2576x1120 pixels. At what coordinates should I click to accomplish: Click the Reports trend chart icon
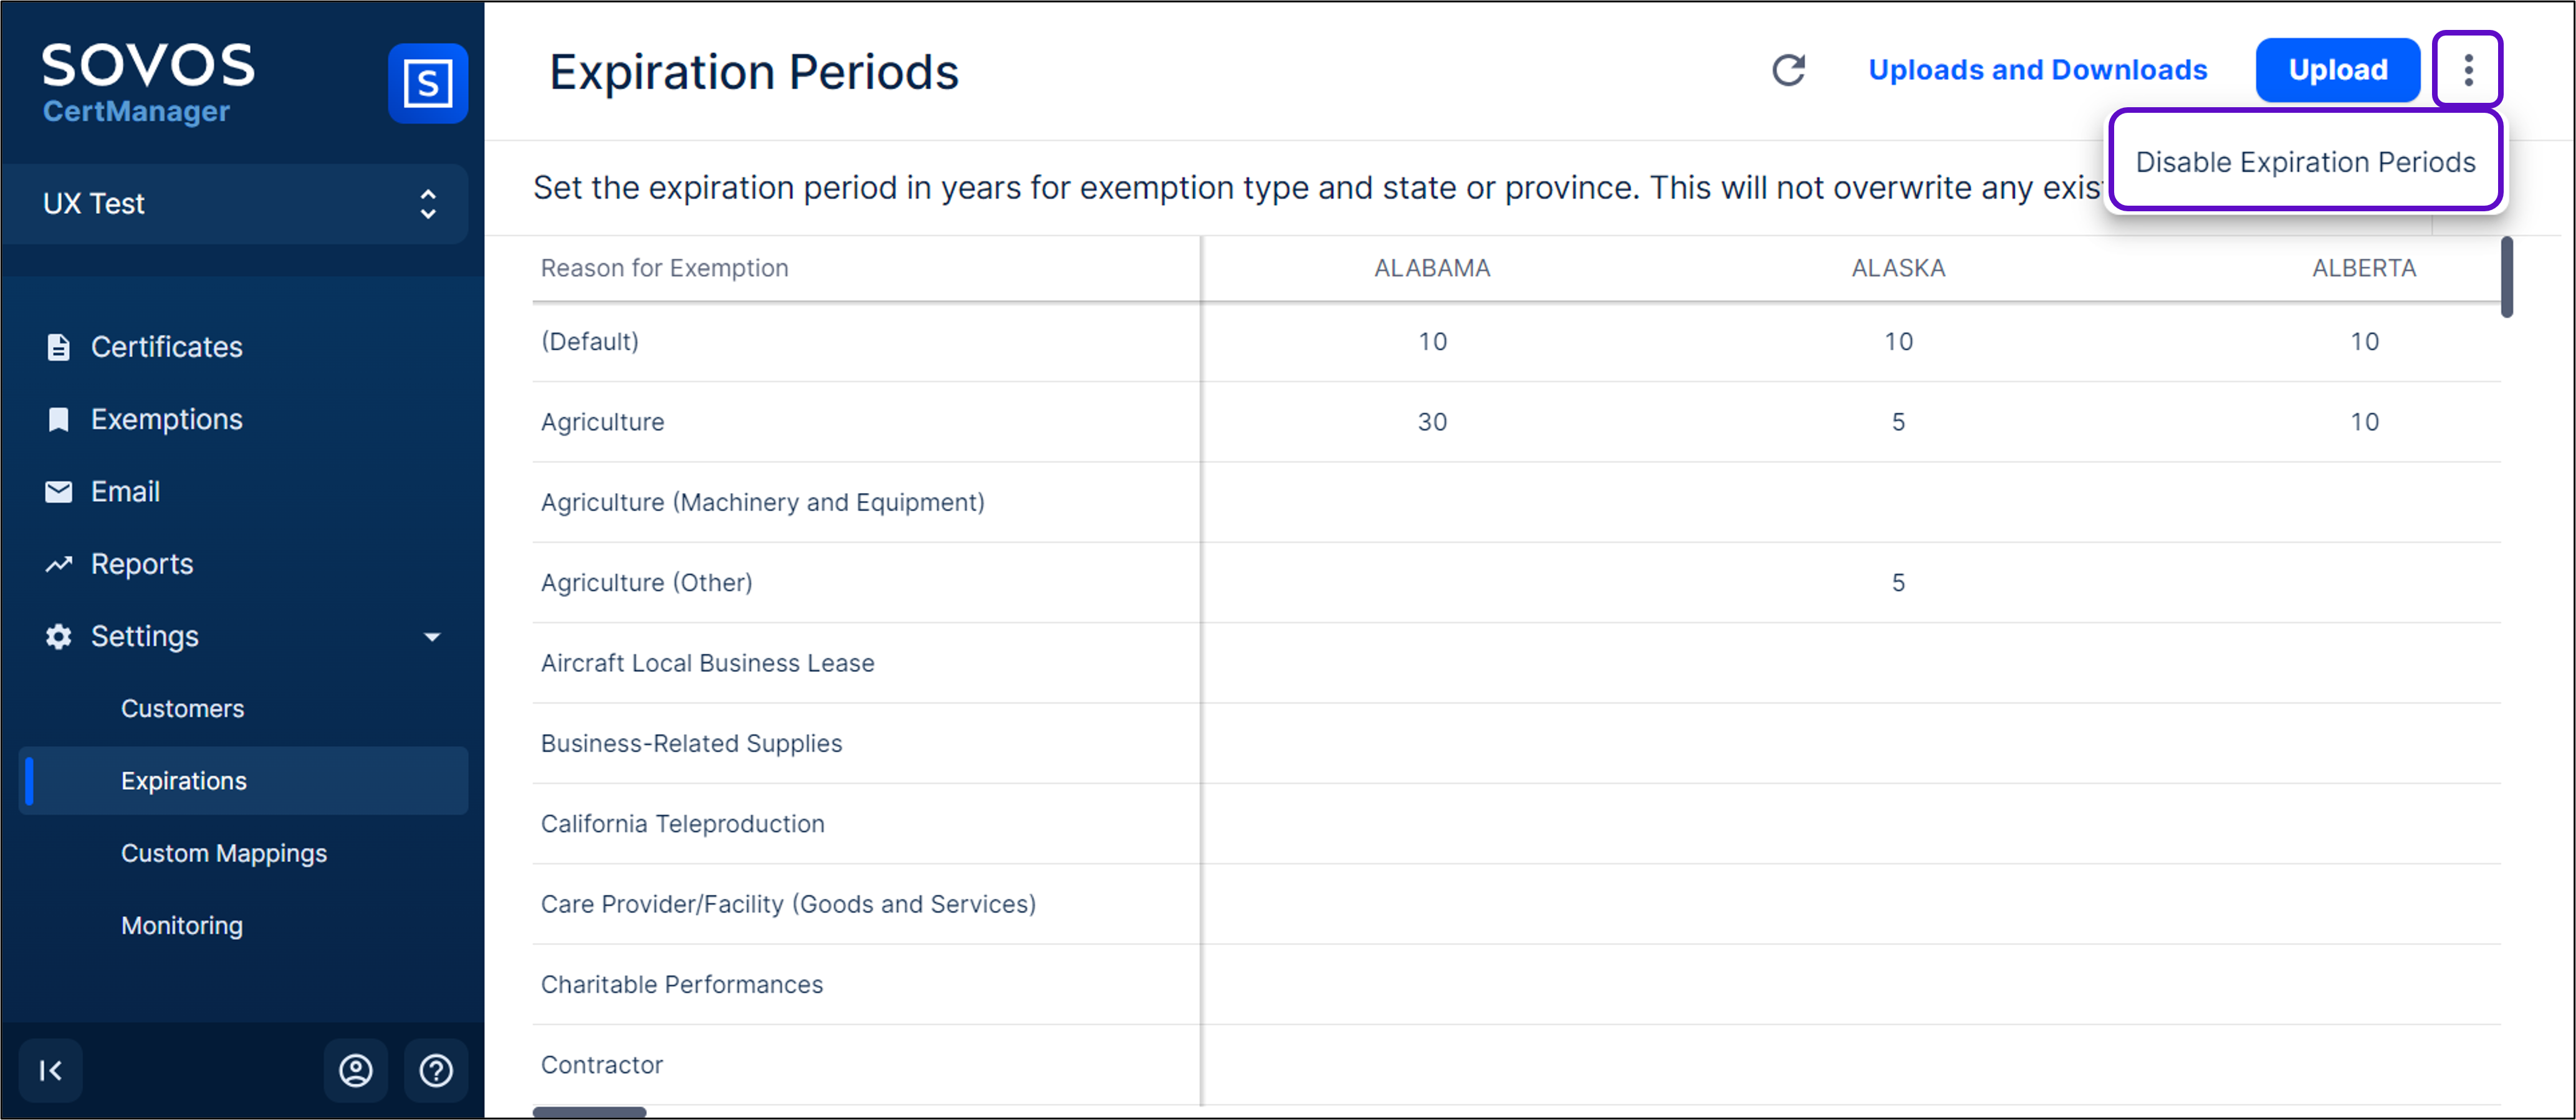58,564
